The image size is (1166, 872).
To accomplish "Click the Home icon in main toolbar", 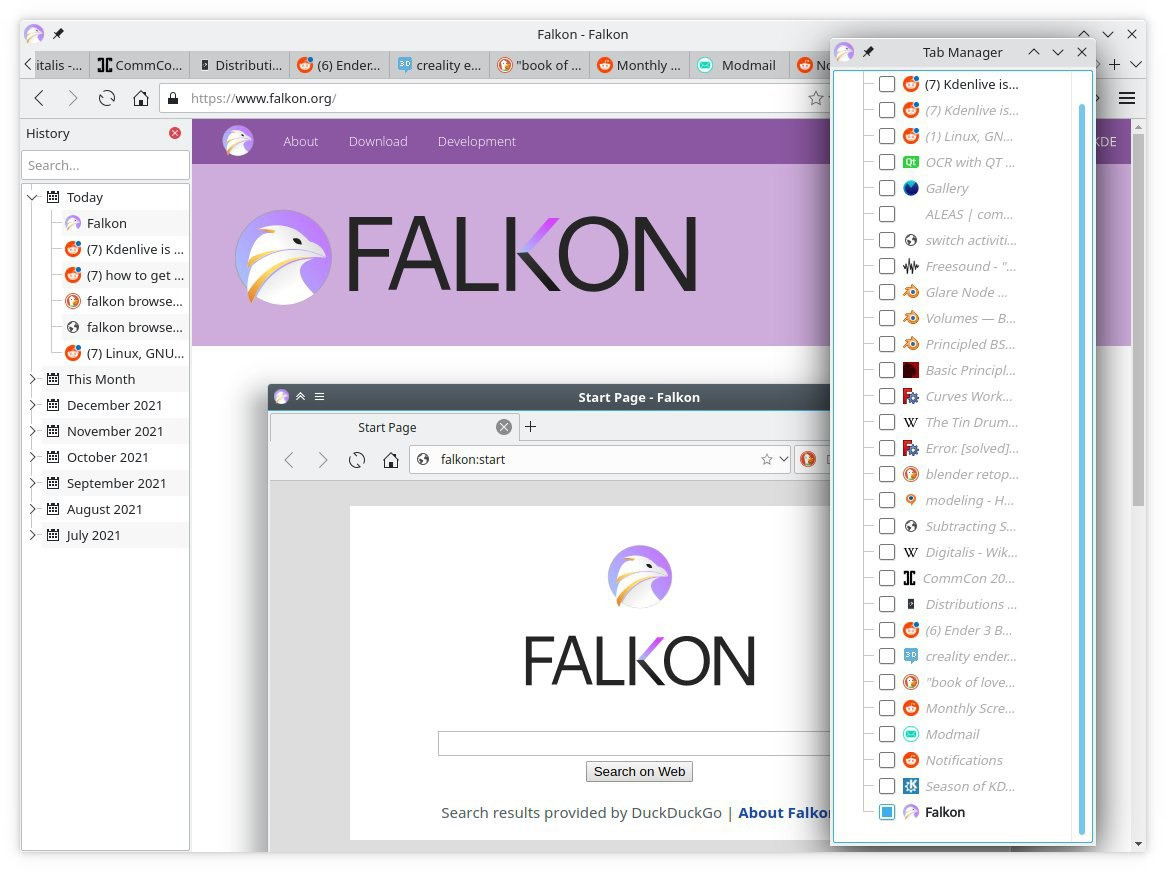I will (x=141, y=98).
